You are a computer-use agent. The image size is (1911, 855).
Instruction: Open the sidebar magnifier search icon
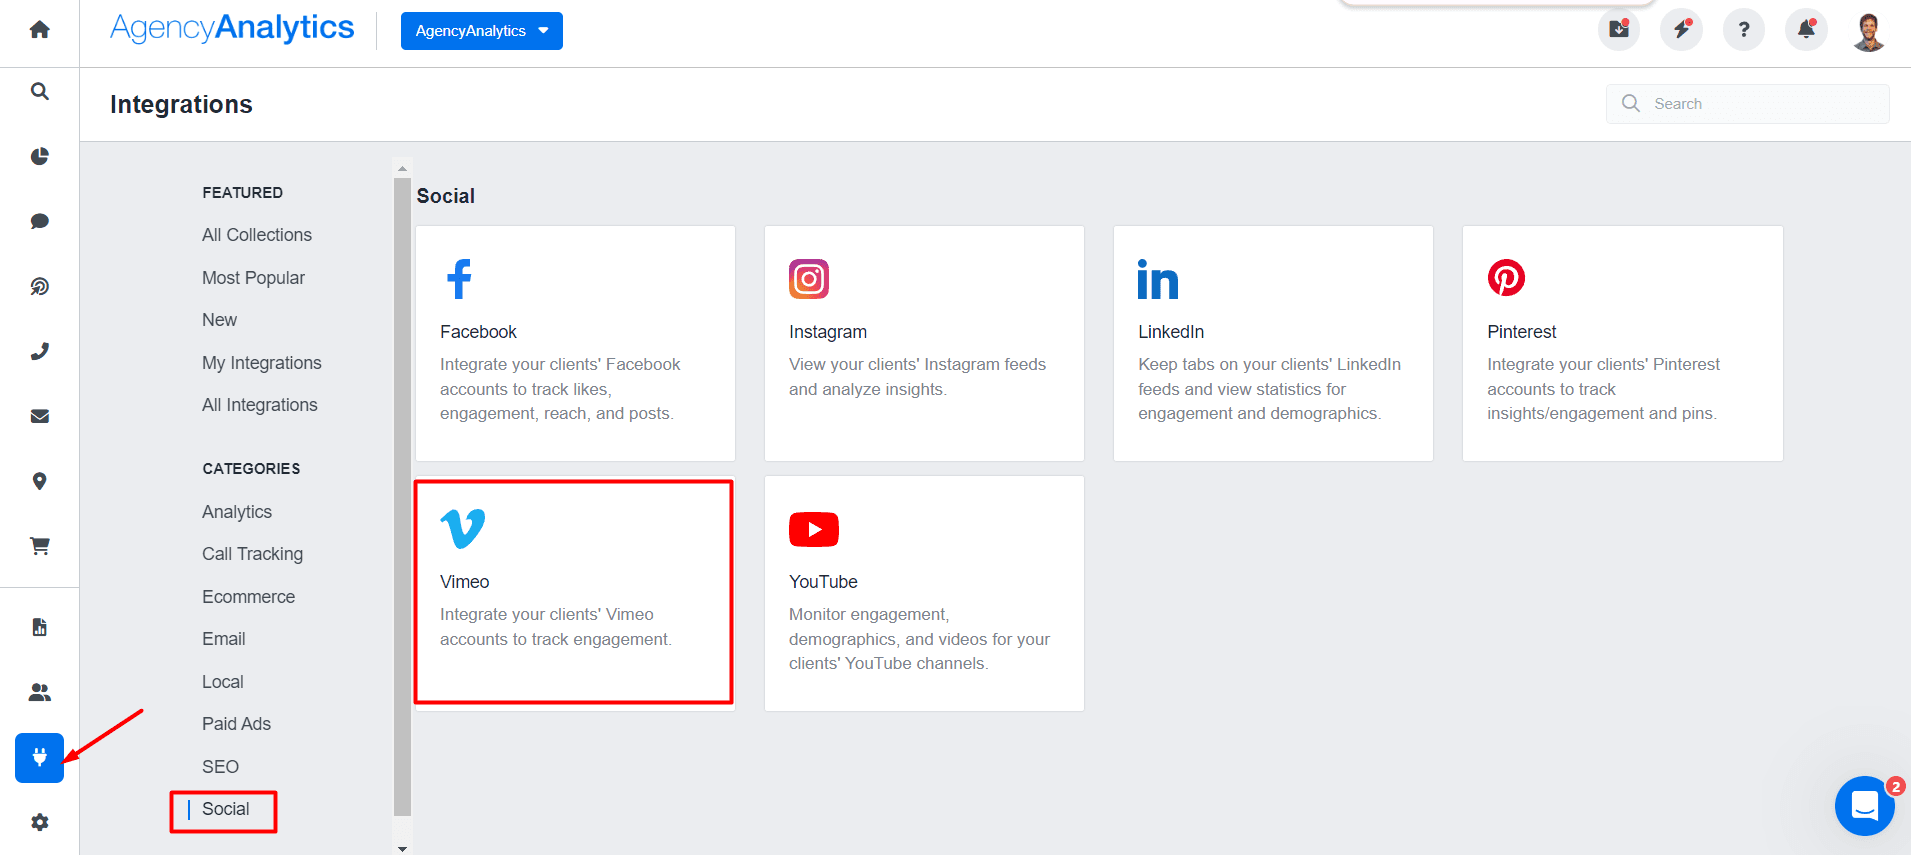pyautogui.click(x=39, y=91)
